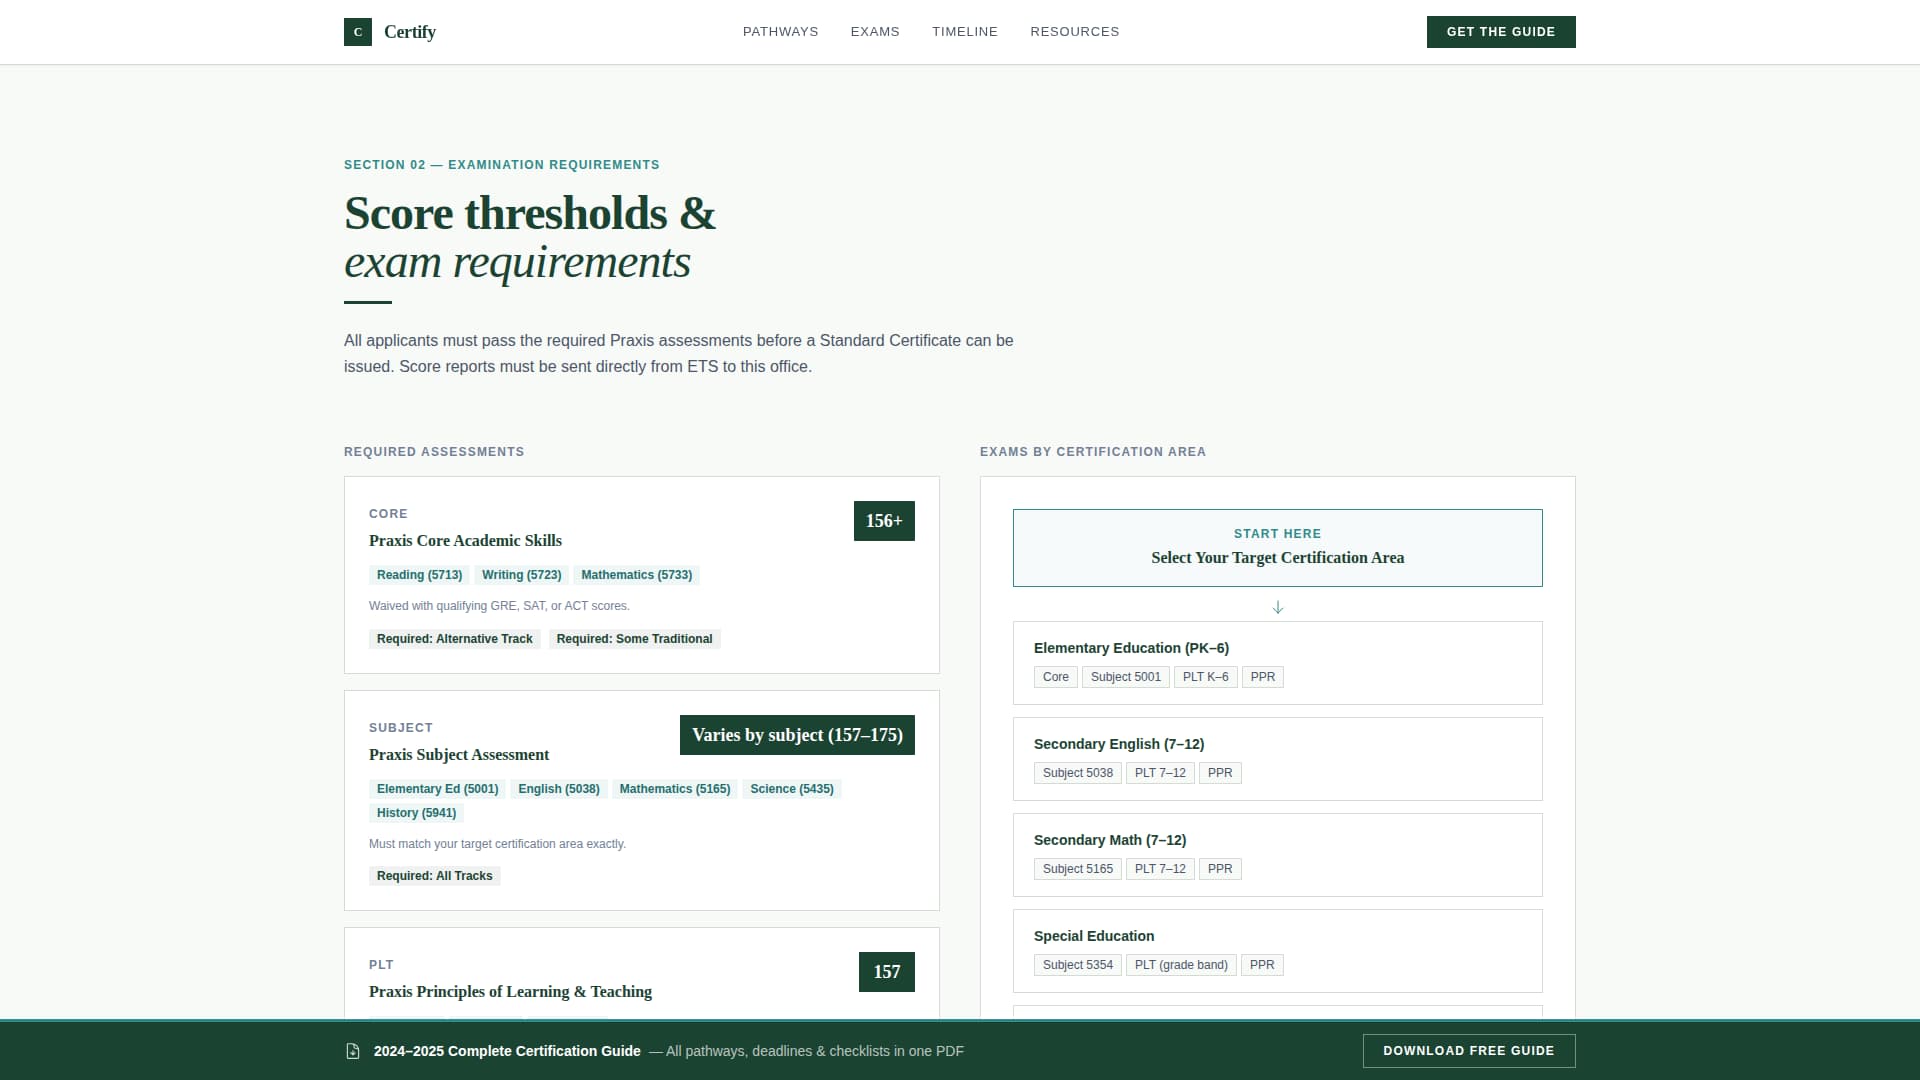Open the Resources nav item
Screen dimensions: 1920x1080
click(x=1075, y=32)
